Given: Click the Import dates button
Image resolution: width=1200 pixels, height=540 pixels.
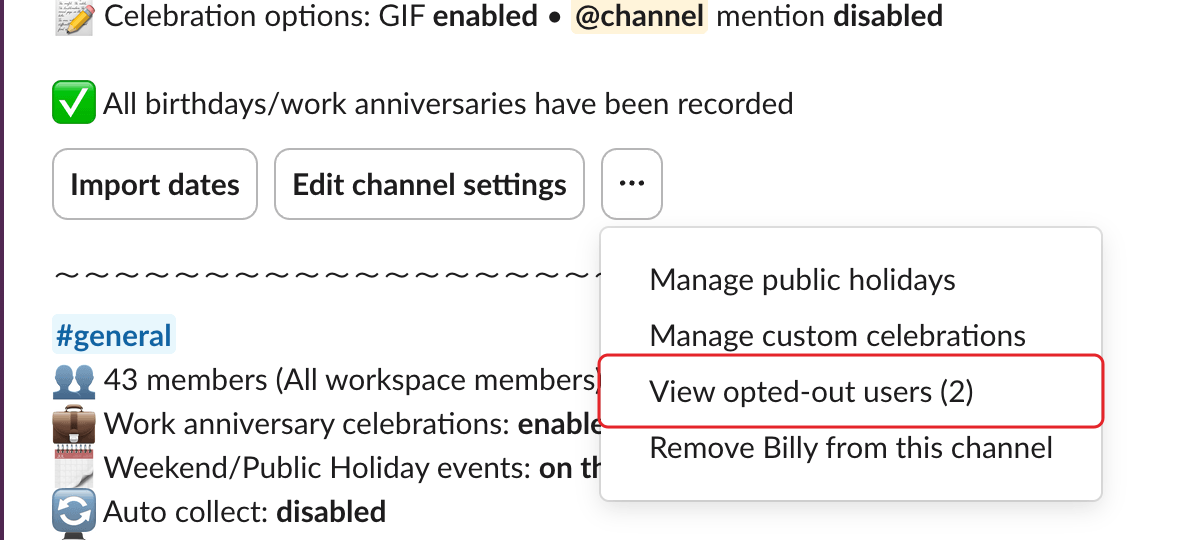Looking at the screenshot, I should (155, 184).
